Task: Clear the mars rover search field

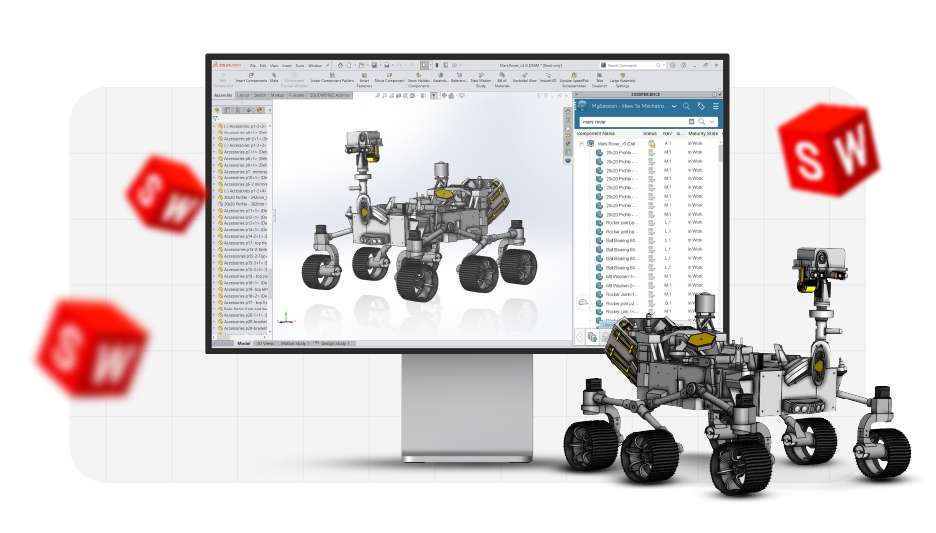Action: point(691,122)
